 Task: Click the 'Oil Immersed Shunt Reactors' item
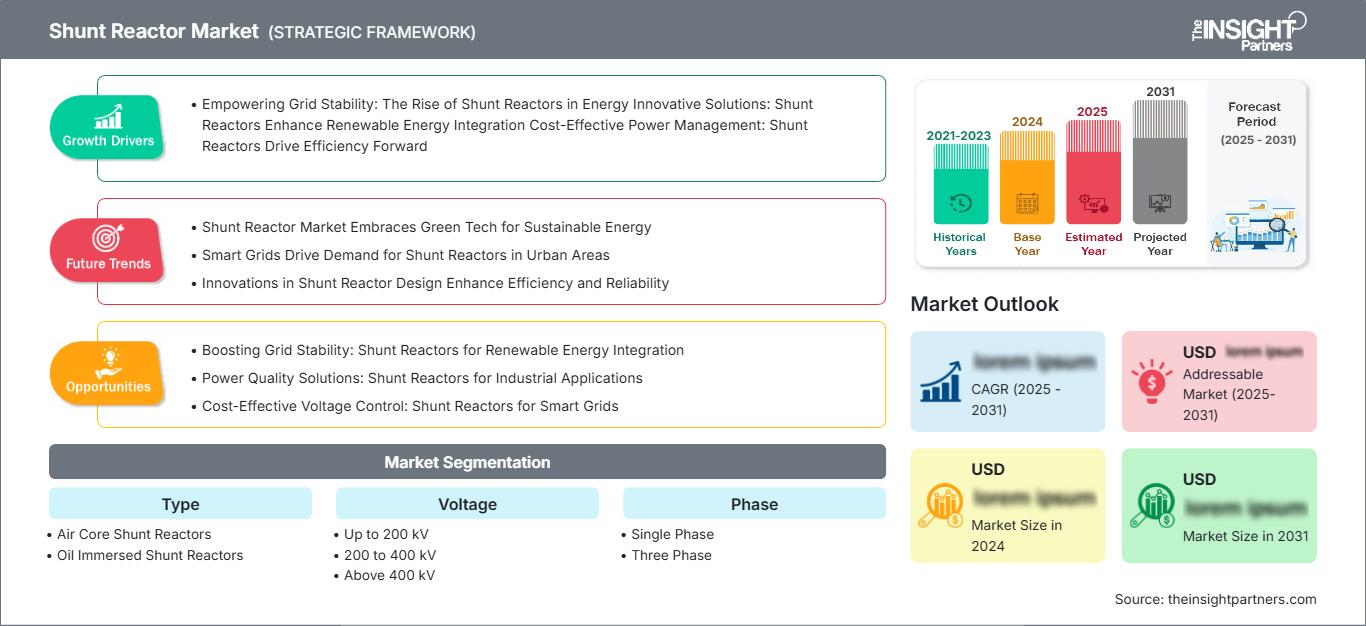(150, 555)
